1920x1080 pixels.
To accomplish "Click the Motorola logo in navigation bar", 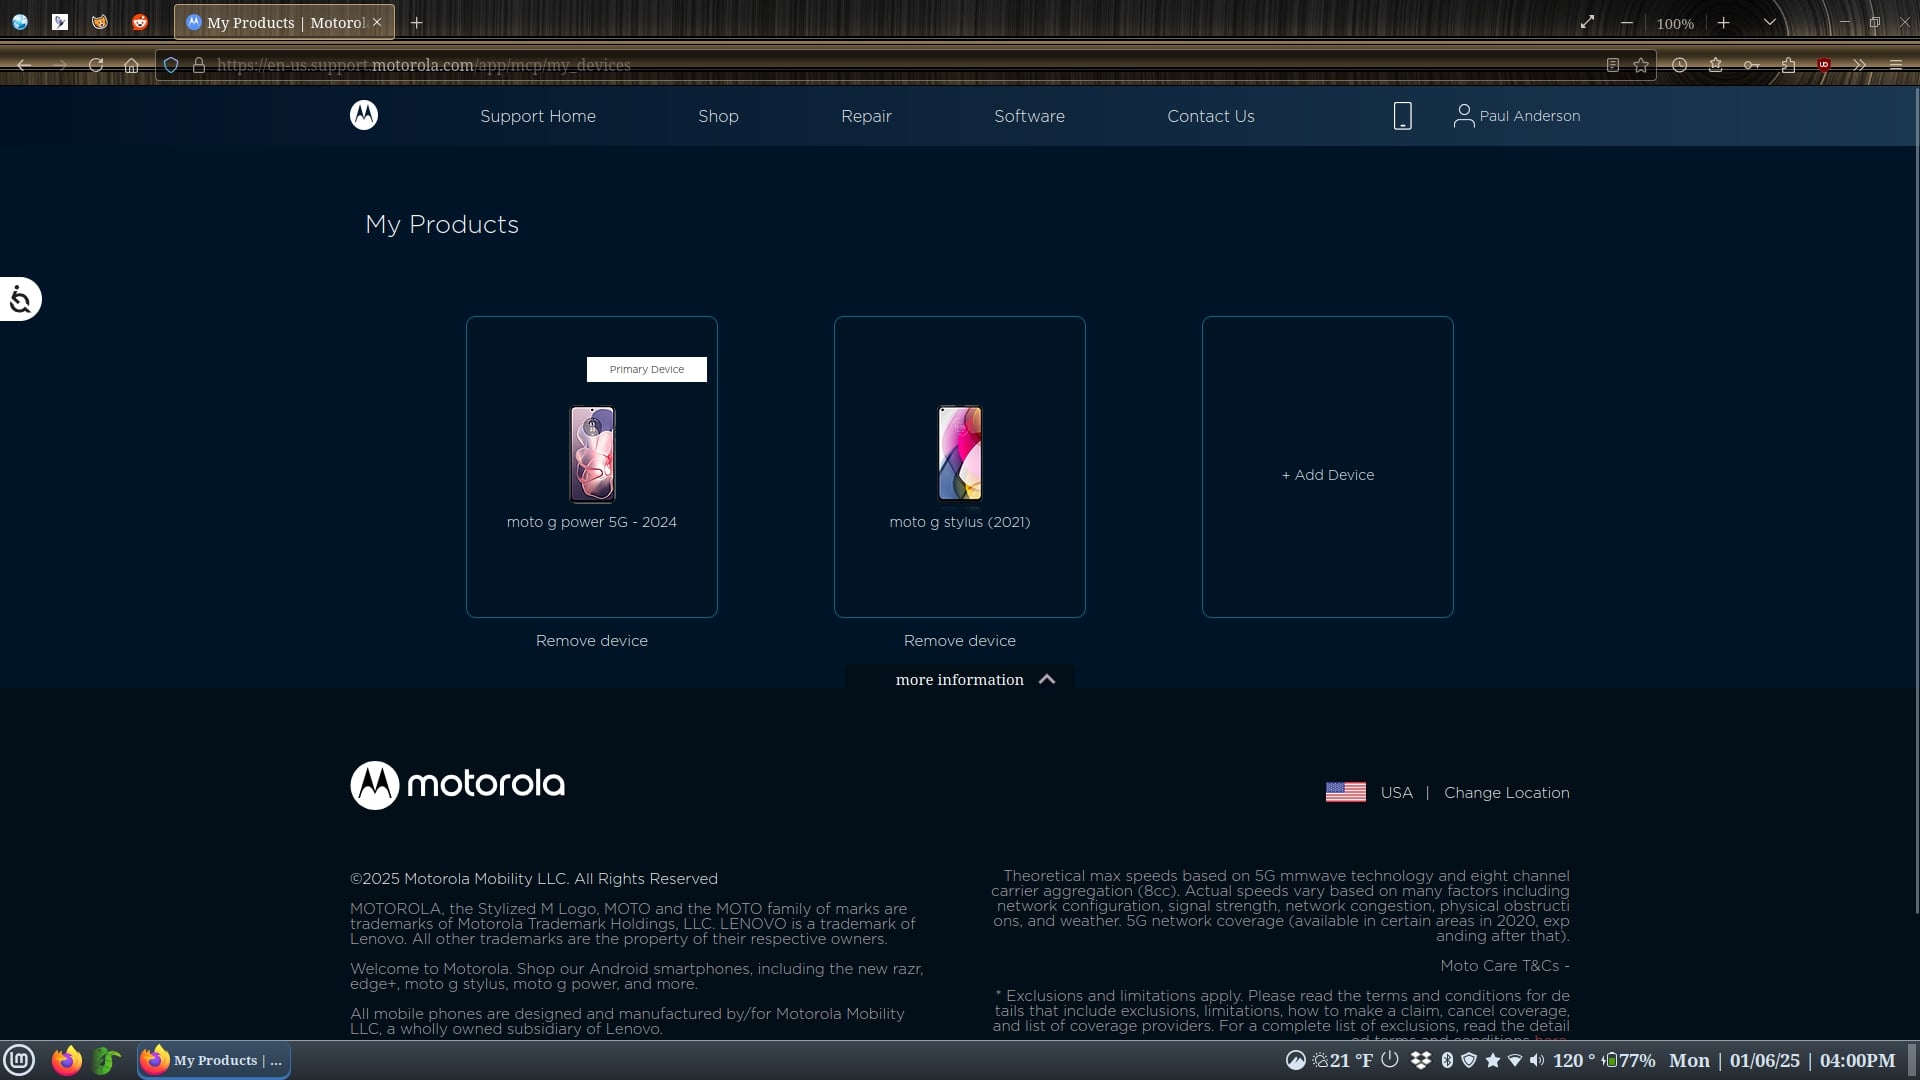I will pyautogui.click(x=364, y=115).
